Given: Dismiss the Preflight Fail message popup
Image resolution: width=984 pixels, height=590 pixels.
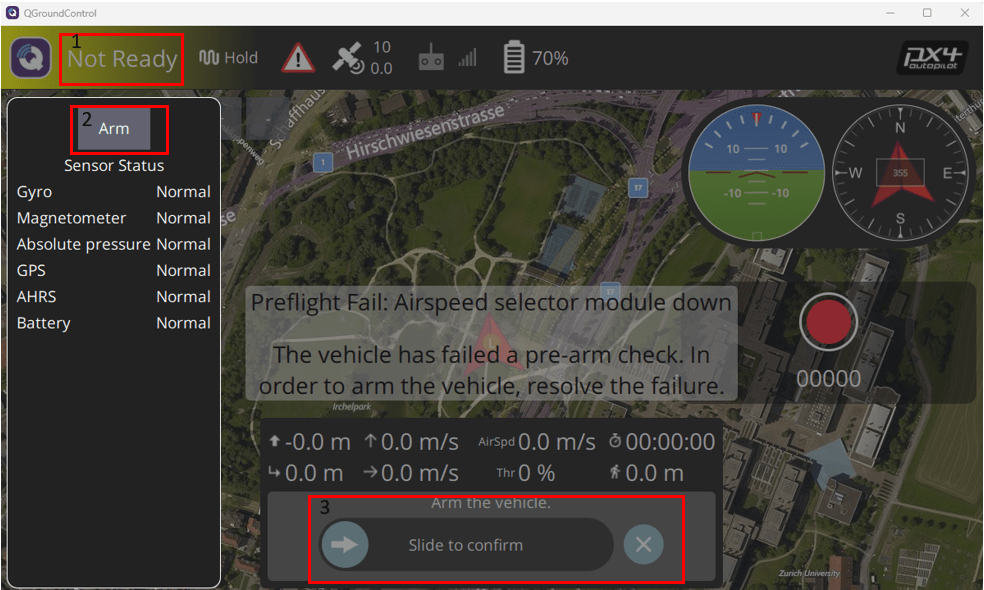Looking at the screenshot, I should tap(491, 343).
